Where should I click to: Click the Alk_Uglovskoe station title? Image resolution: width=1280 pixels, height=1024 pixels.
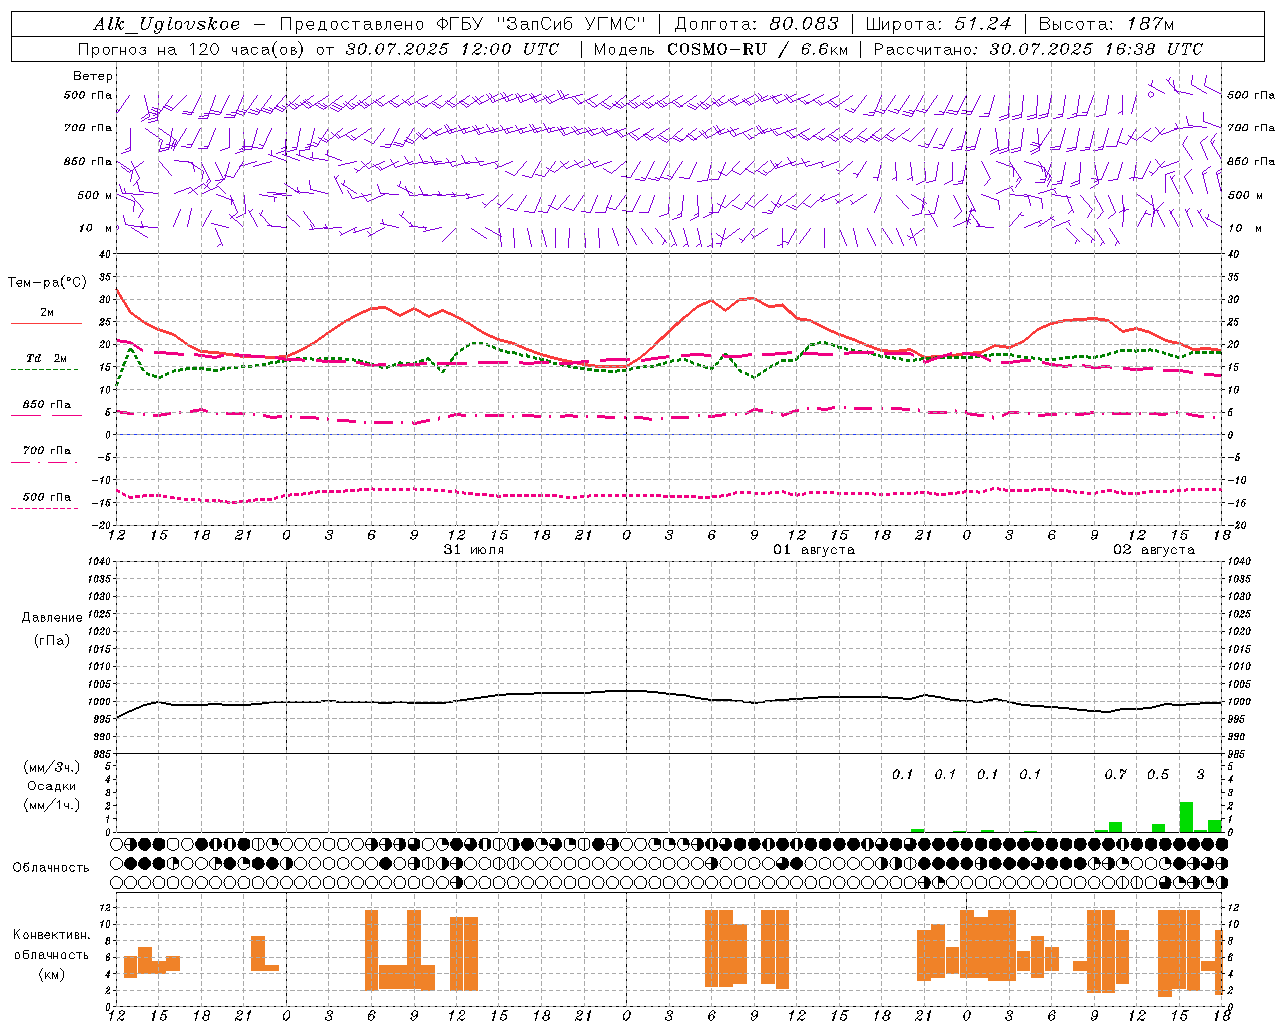pyautogui.click(x=167, y=24)
